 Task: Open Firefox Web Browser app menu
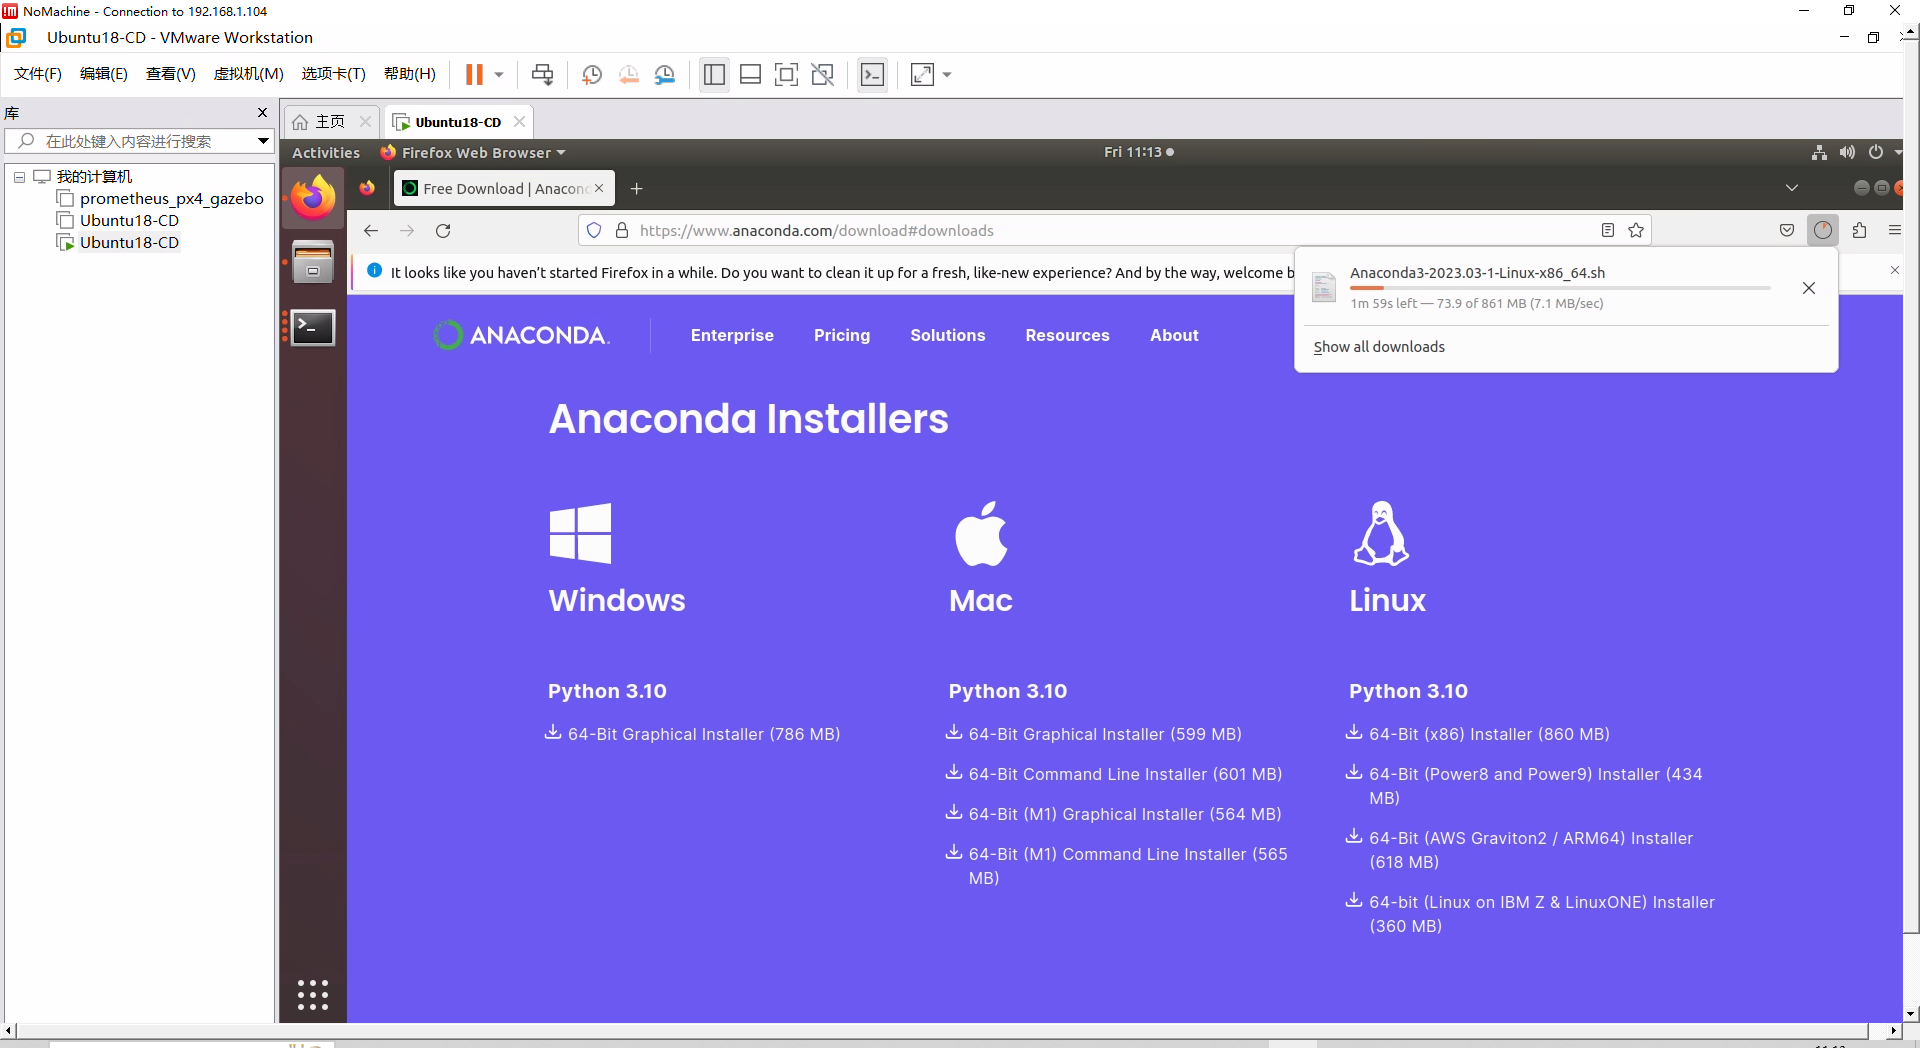pos(473,153)
